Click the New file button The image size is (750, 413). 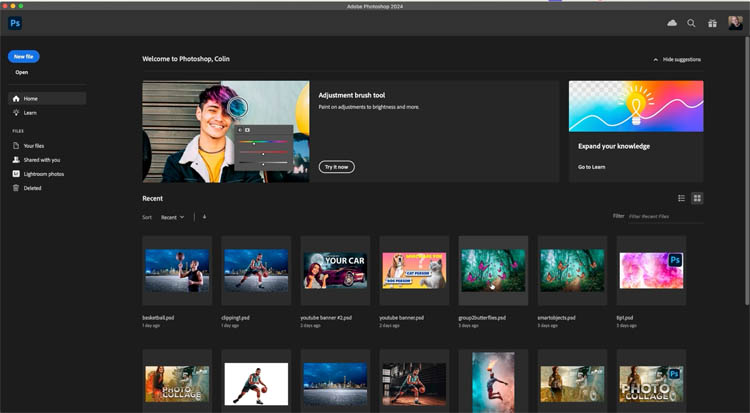(24, 57)
